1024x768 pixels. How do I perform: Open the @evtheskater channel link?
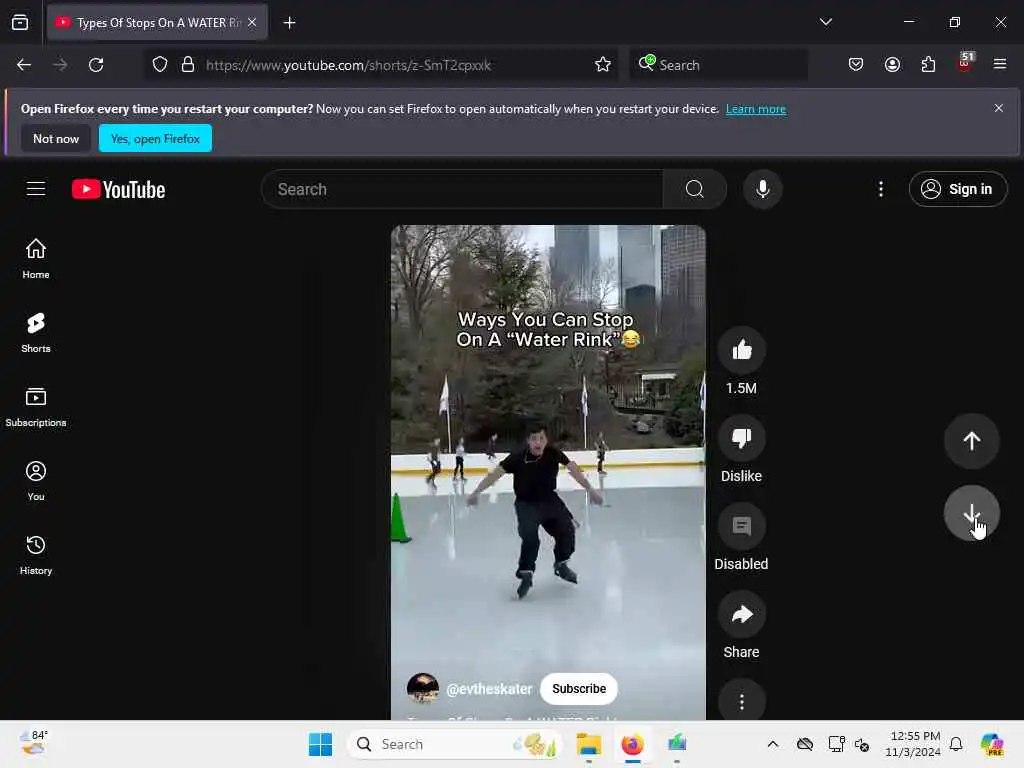[489, 689]
